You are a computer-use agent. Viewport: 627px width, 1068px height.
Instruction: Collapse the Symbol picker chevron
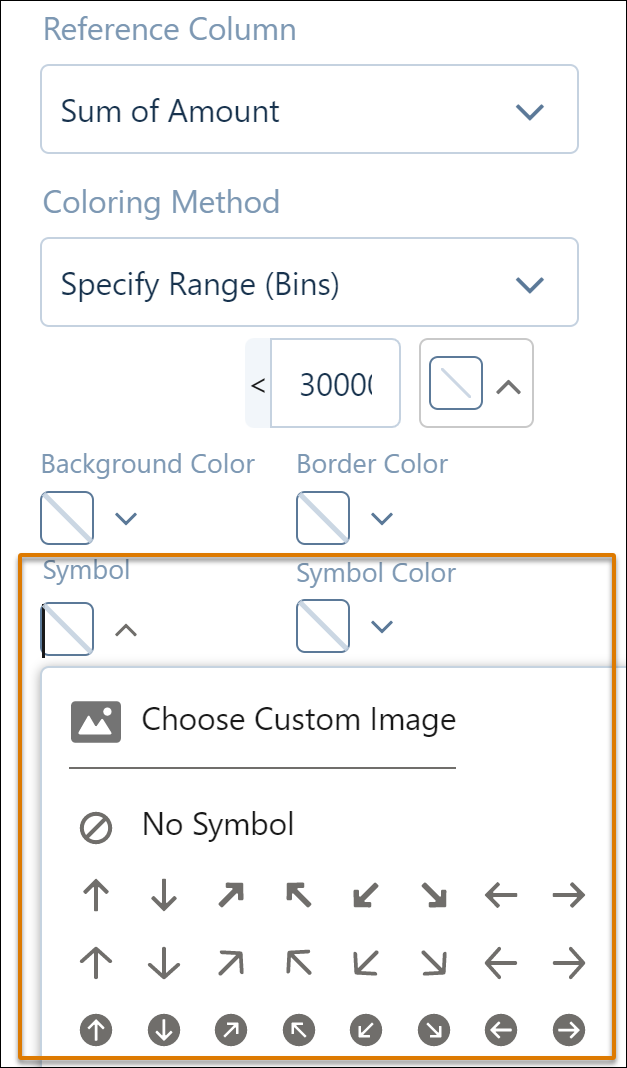pos(126,630)
